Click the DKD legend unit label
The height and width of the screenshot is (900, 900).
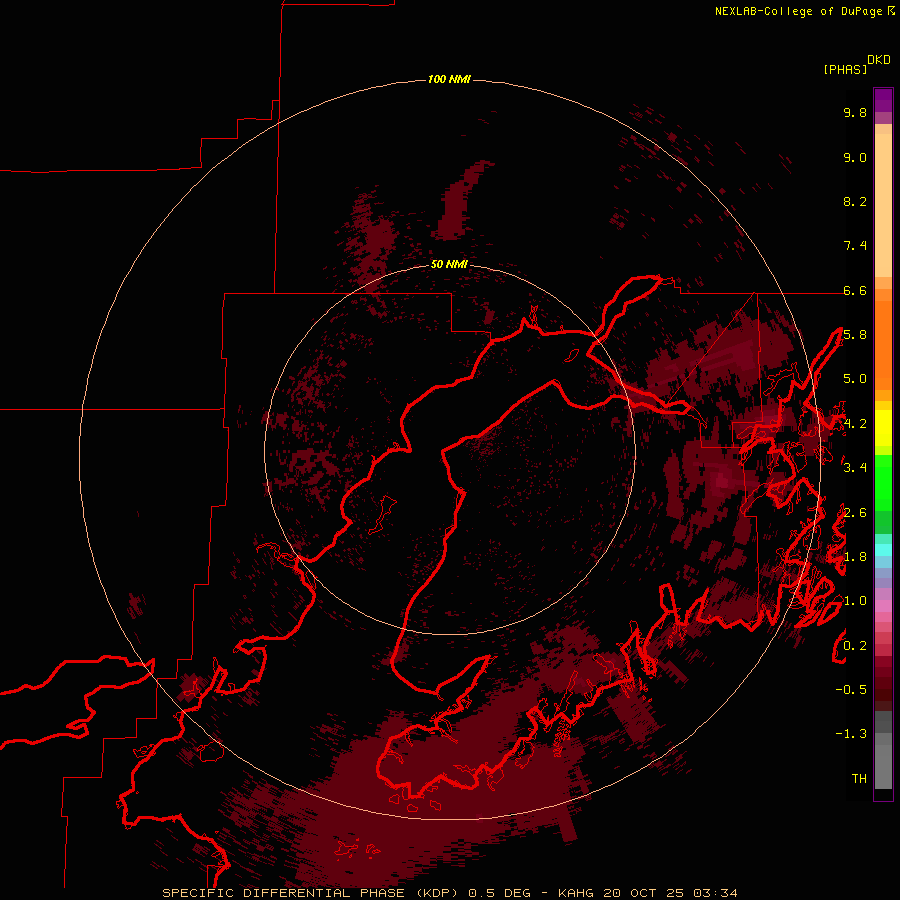(x=879, y=60)
